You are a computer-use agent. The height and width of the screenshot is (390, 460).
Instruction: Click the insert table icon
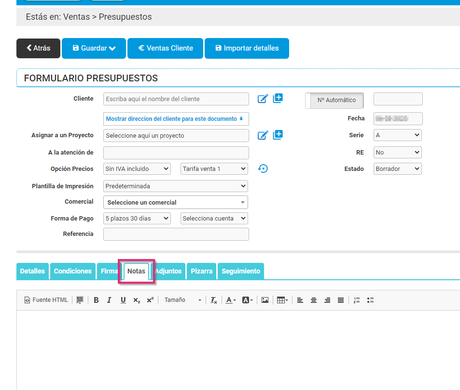tap(282, 300)
